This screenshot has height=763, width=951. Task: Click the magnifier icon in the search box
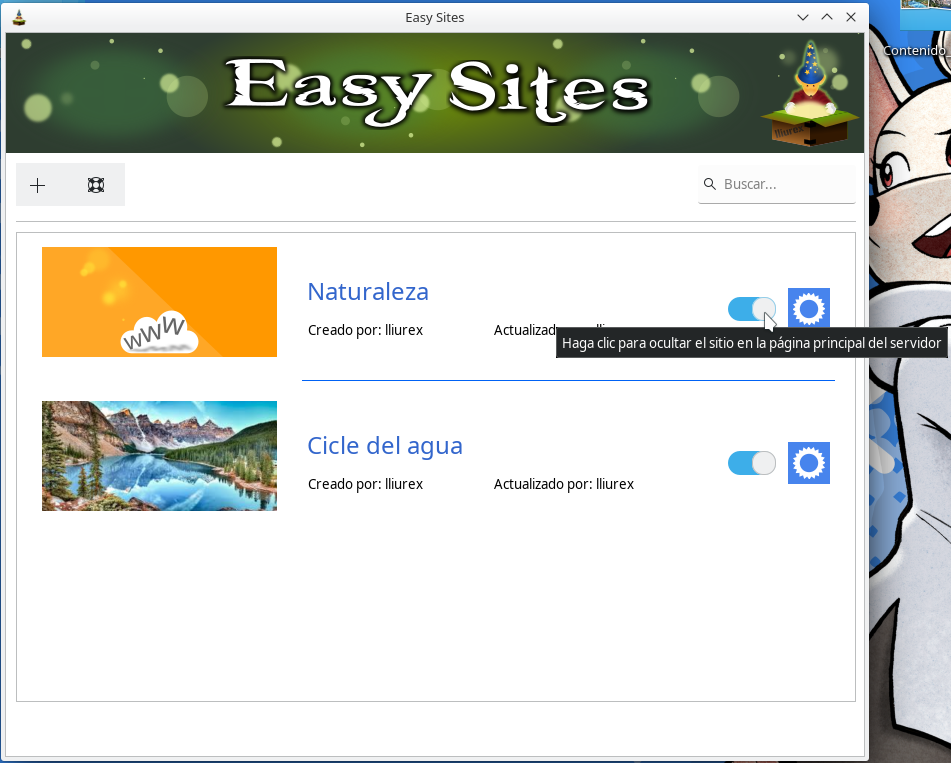coord(710,184)
